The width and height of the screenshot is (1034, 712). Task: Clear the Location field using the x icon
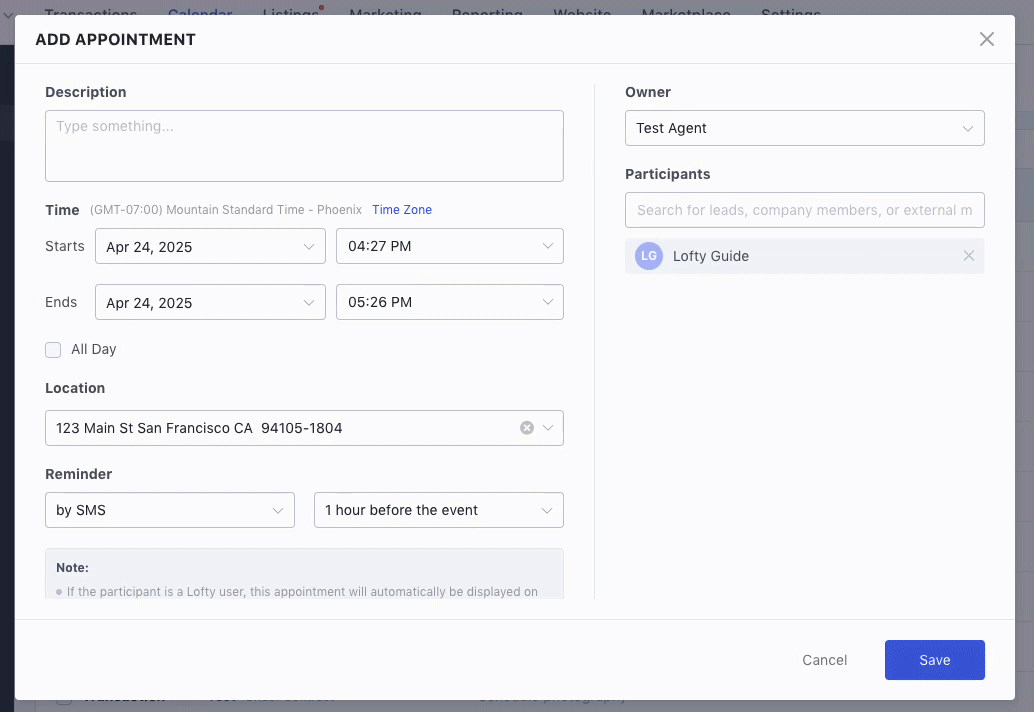tap(526, 427)
